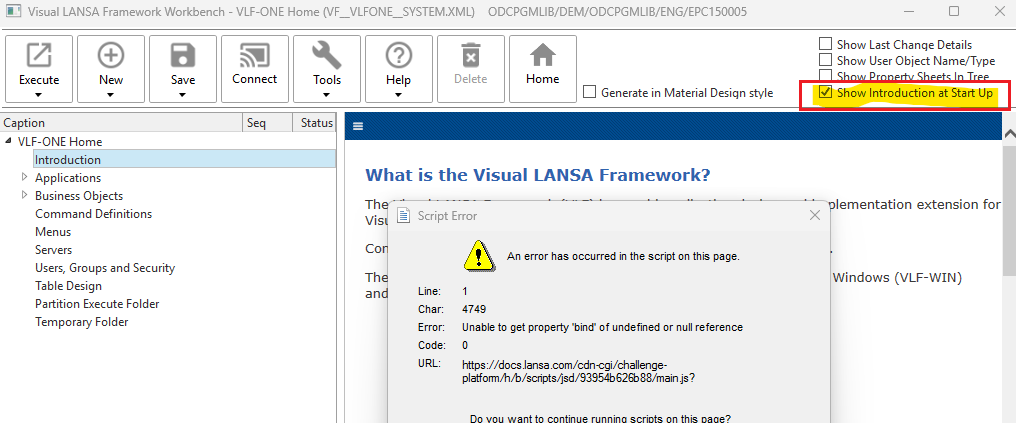Check Generate in Material Design style
This screenshot has width=1016, height=423.
coord(589,93)
